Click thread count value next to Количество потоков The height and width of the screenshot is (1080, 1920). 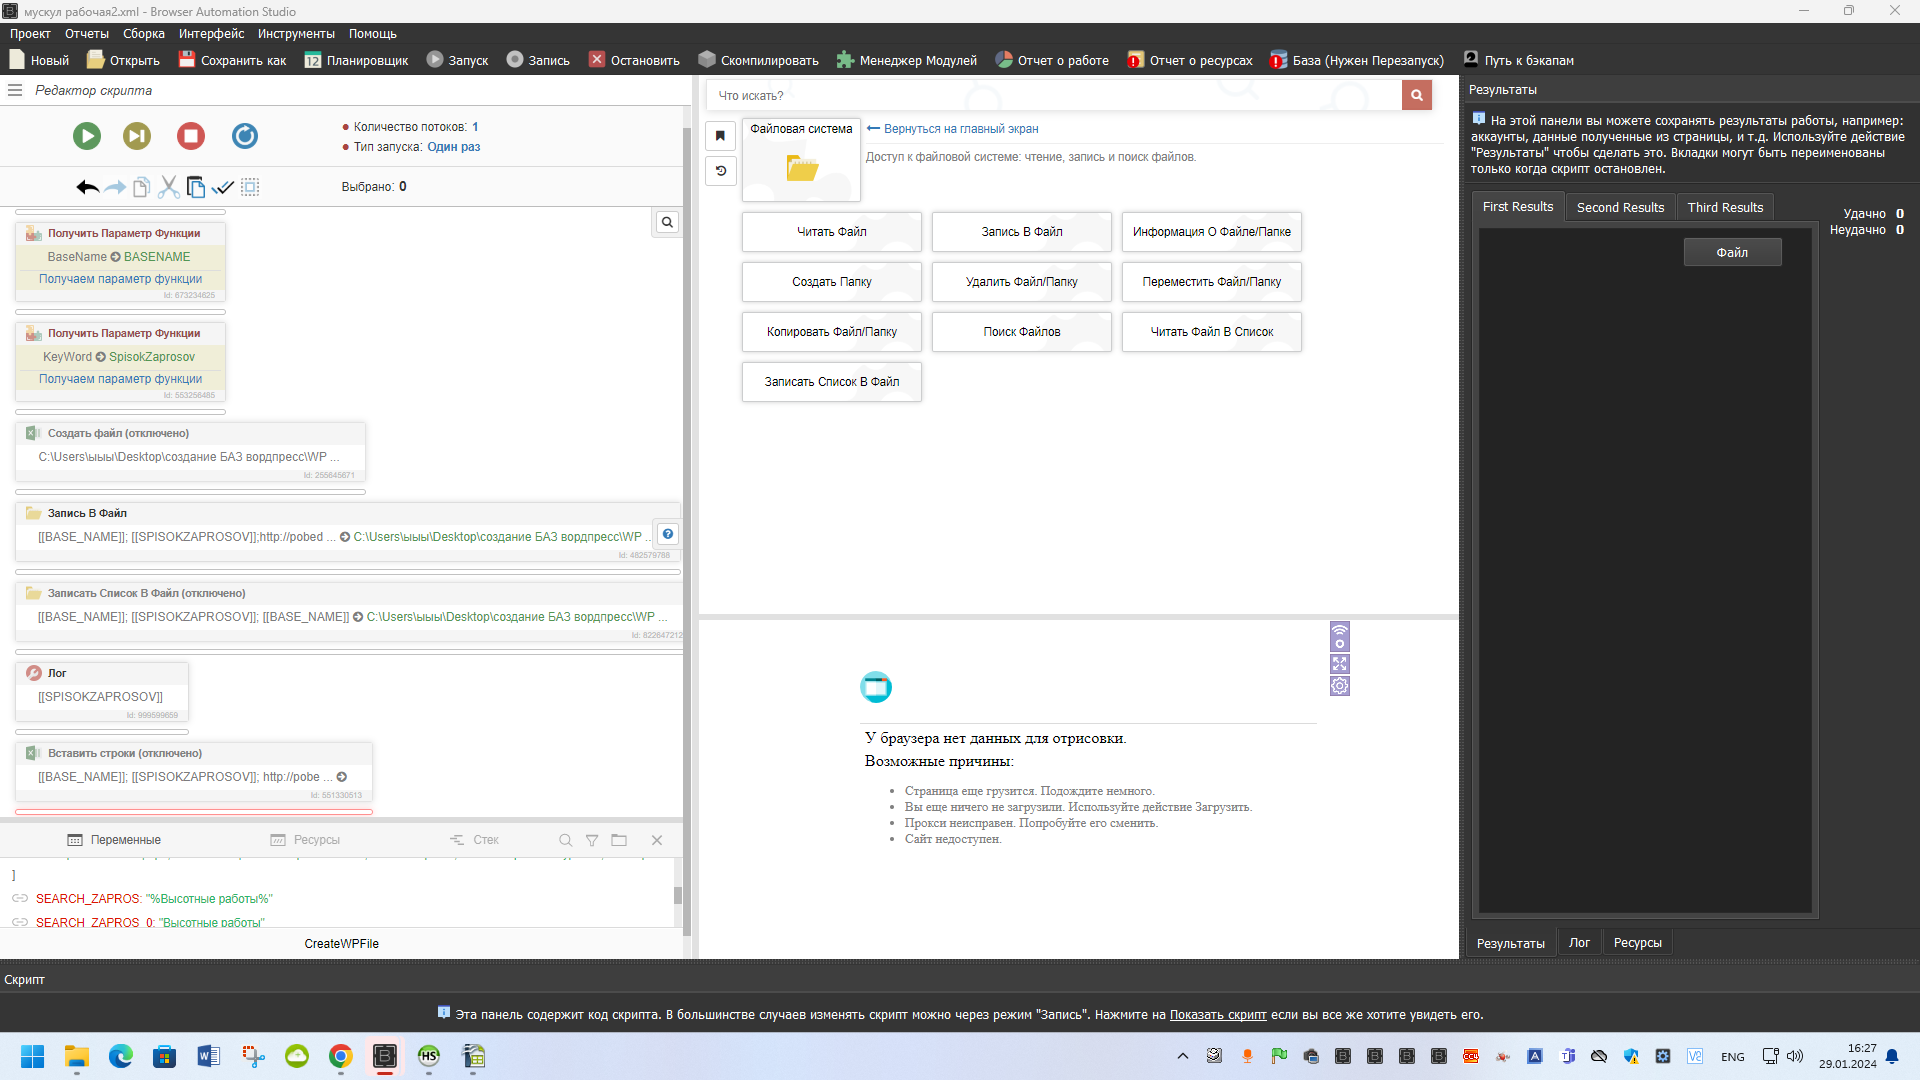(x=475, y=127)
